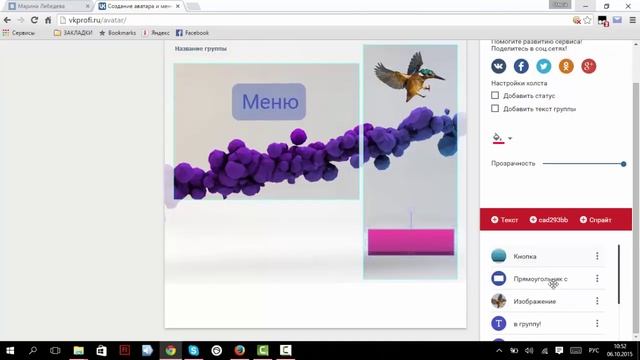The image size is (640, 360).
Task: Open the mail extension icon
Action: click(617, 20)
